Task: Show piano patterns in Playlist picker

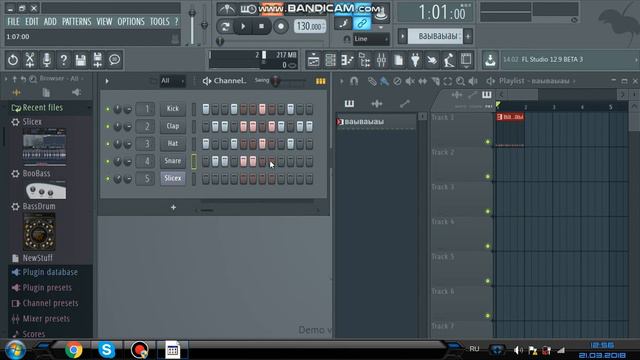Action: click(x=349, y=104)
